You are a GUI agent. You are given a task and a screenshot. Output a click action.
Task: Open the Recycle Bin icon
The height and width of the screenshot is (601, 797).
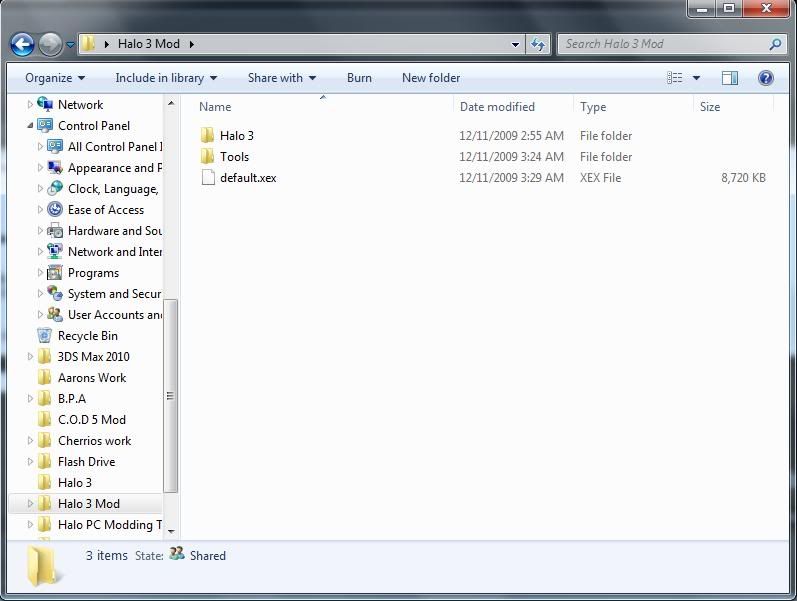pyautogui.click(x=45, y=336)
